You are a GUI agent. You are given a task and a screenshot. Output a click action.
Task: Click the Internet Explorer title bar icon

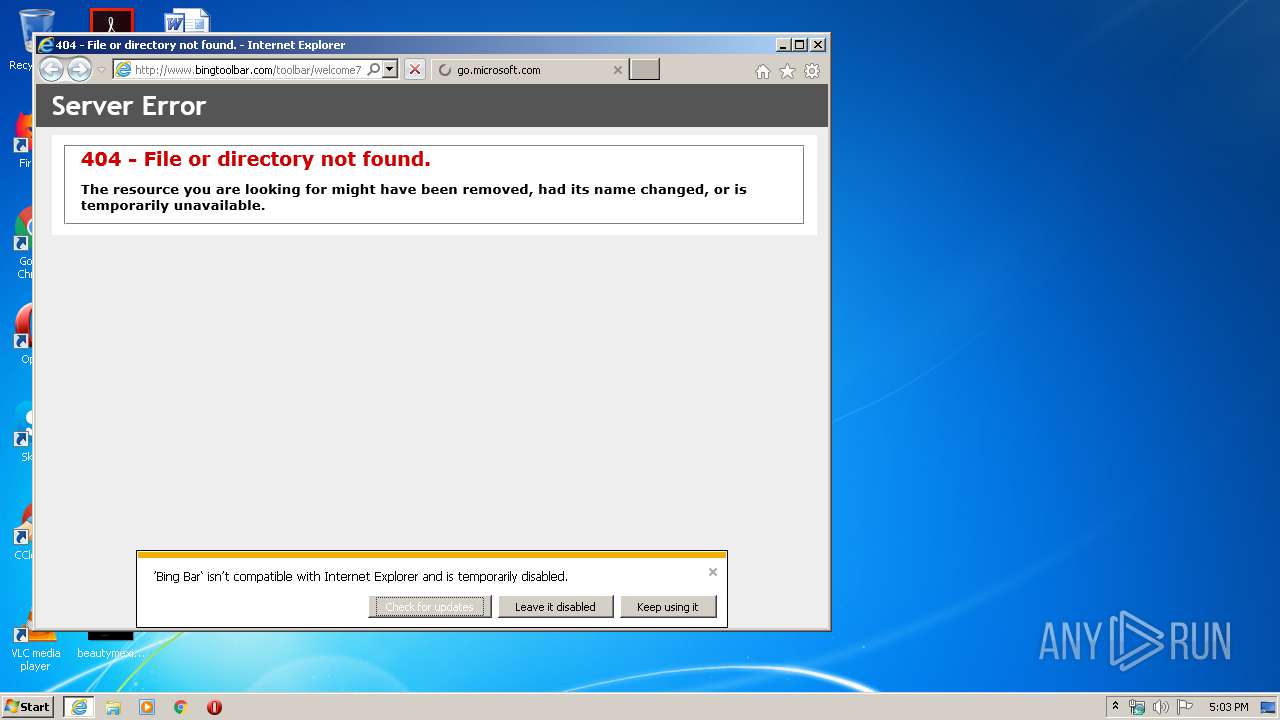[45, 44]
